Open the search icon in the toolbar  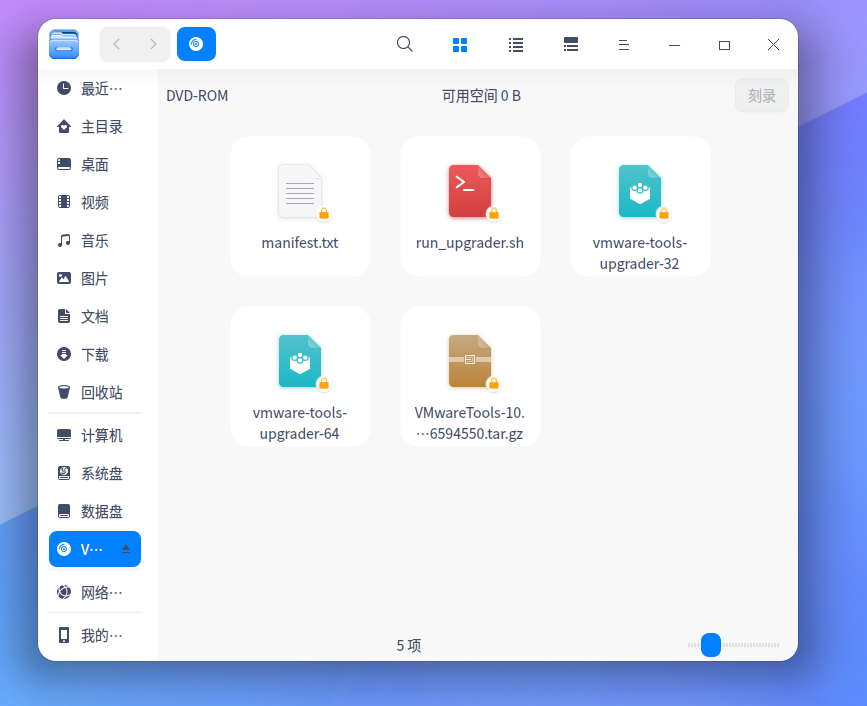click(404, 44)
